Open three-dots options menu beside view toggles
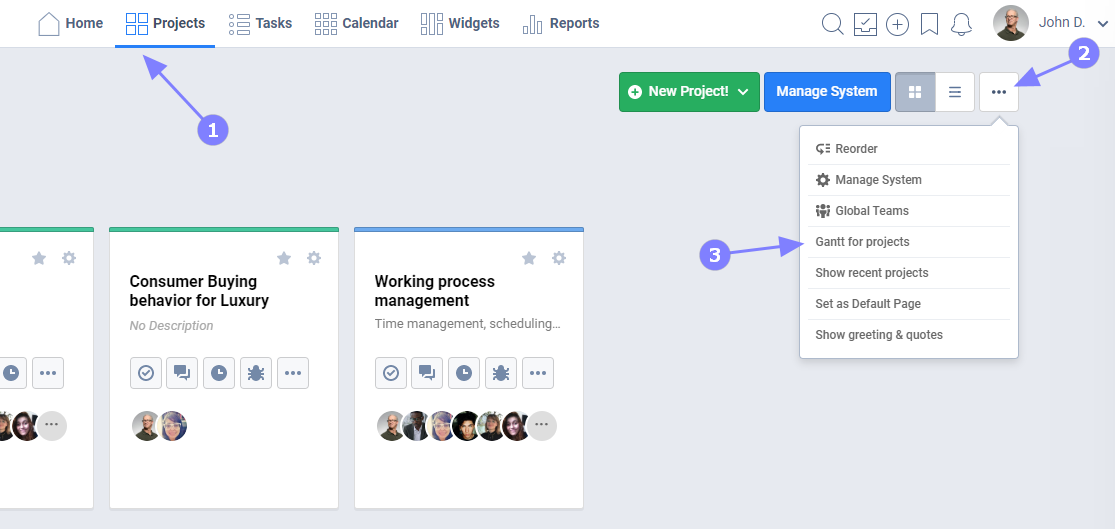The image size is (1115, 529). pos(999,92)
